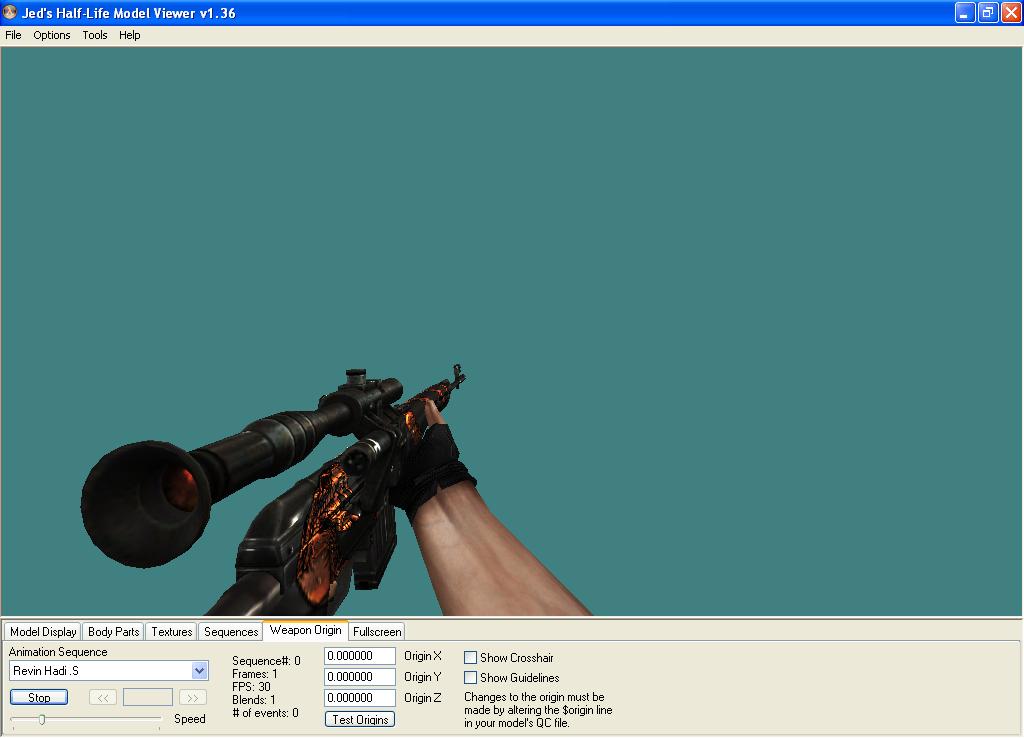Switch to the Body Parts tab

tap(113, 632)
